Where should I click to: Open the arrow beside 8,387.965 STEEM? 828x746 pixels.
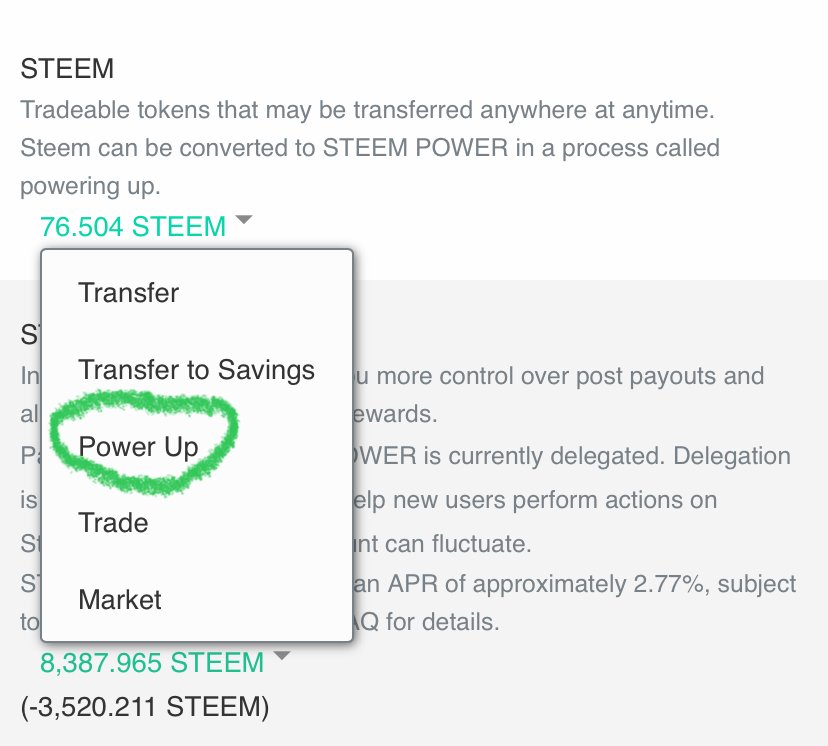(283, 655)
